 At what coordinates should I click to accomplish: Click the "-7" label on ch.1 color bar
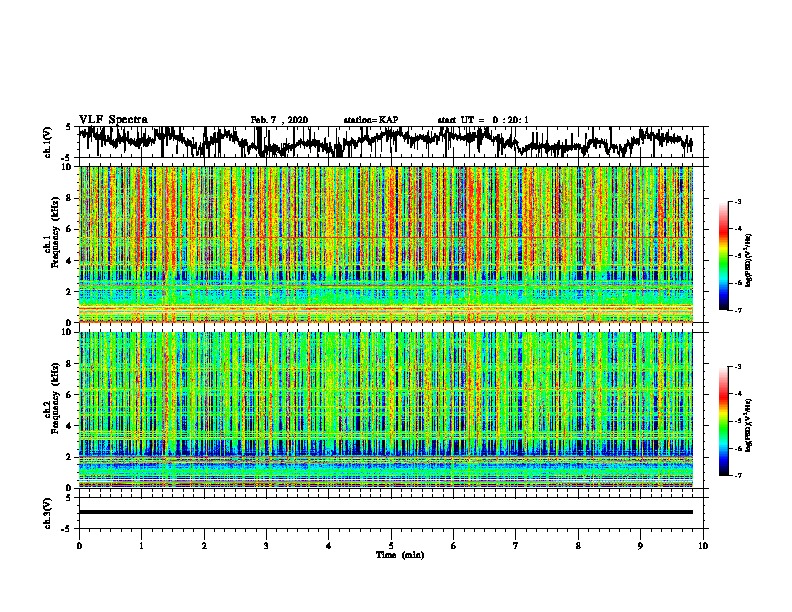737,310
